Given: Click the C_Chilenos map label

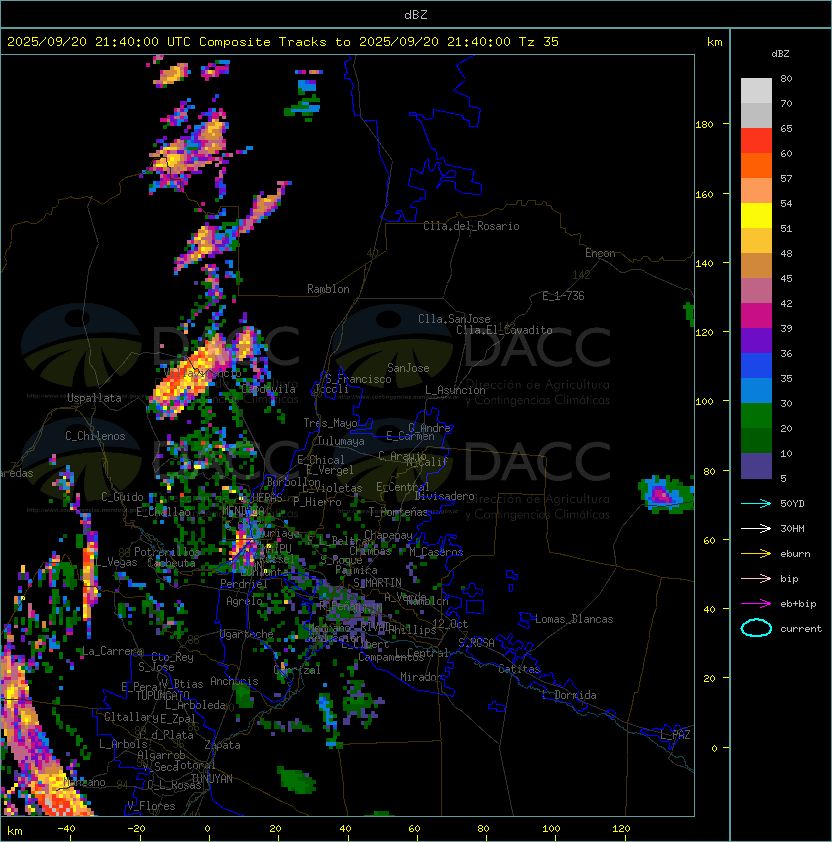Looking at the screenshot, I should coord(95,436).
